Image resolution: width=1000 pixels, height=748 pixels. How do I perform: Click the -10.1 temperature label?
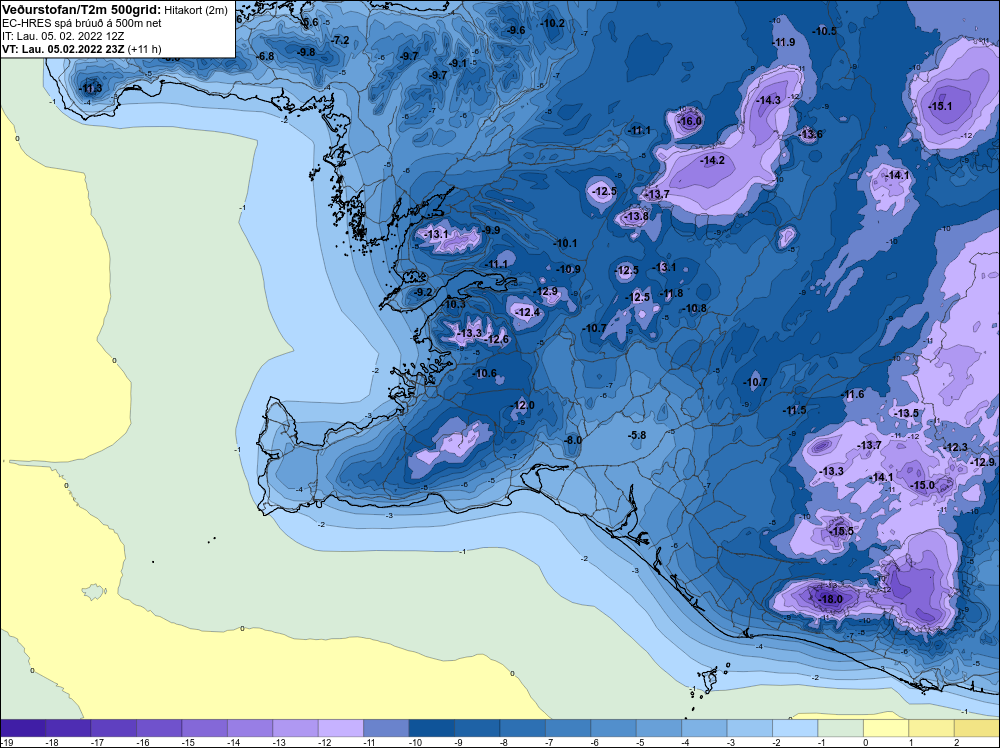[564, 243]
